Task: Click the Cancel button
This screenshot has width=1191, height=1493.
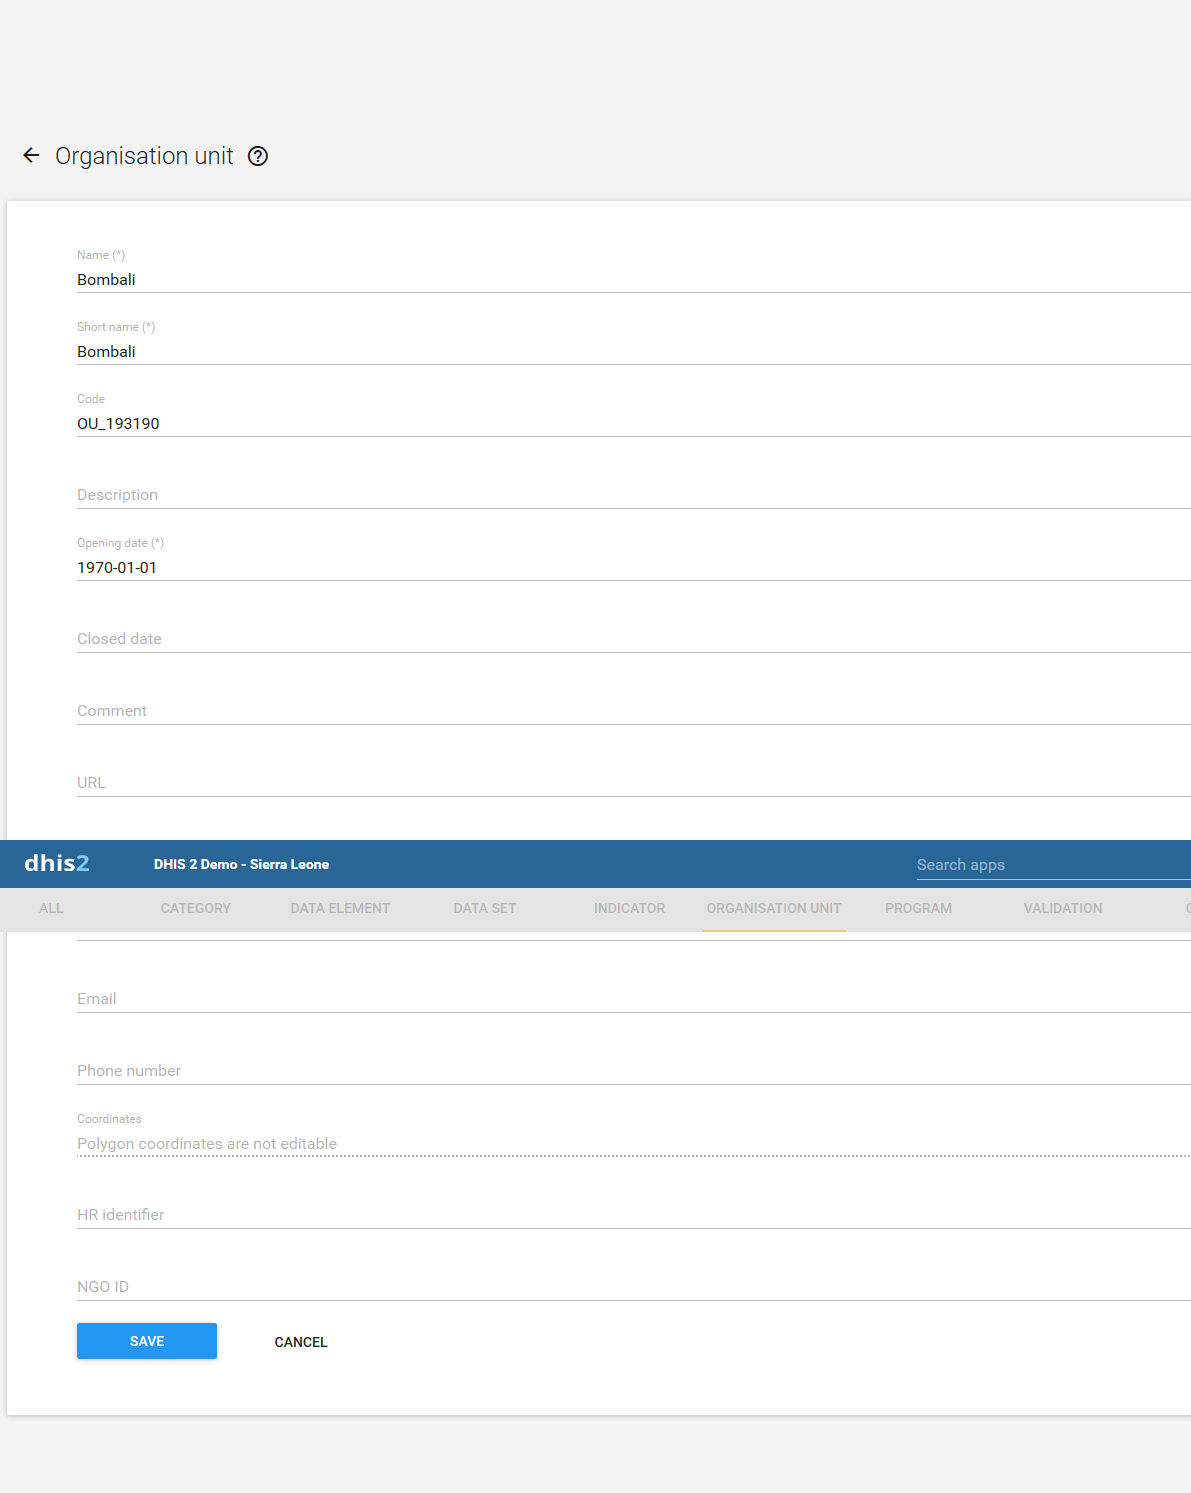Action: pos(301,1342)
